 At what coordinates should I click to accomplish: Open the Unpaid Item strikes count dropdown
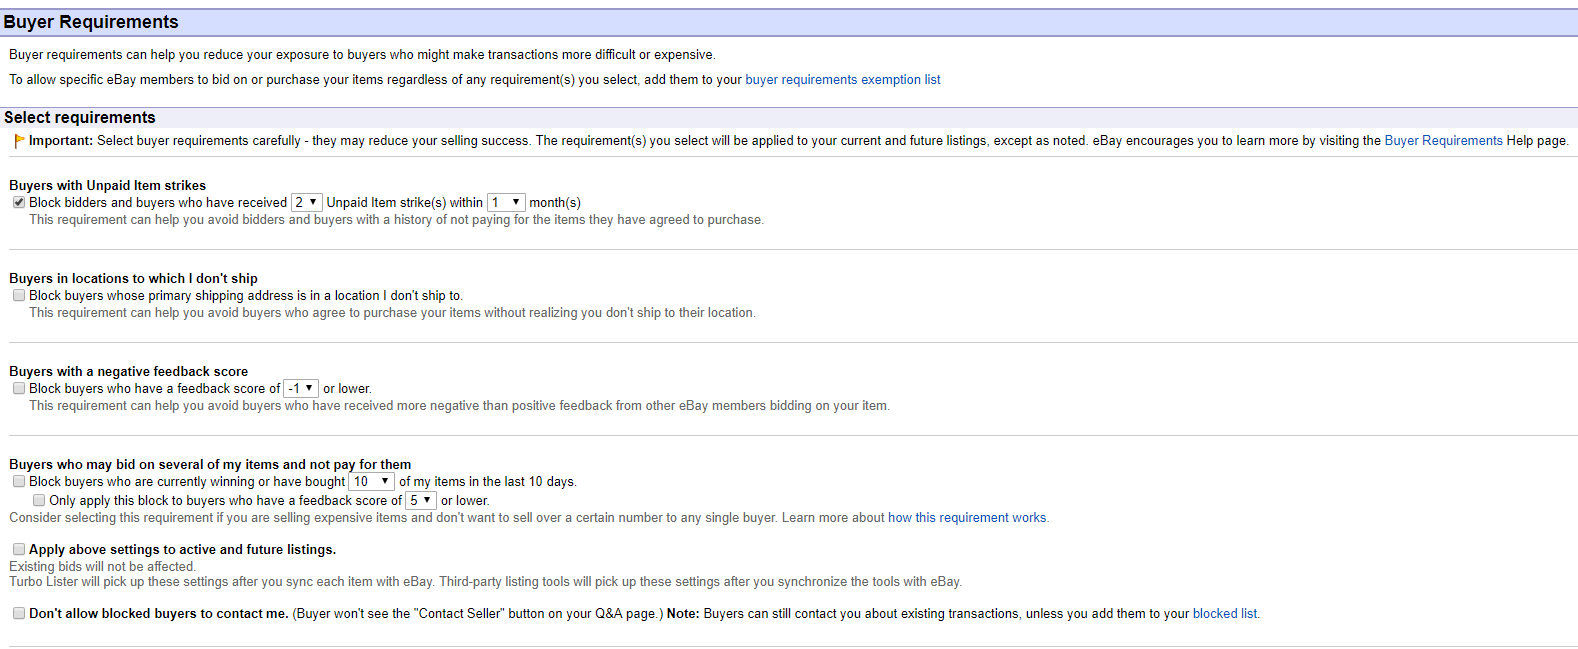pos(306,202)
